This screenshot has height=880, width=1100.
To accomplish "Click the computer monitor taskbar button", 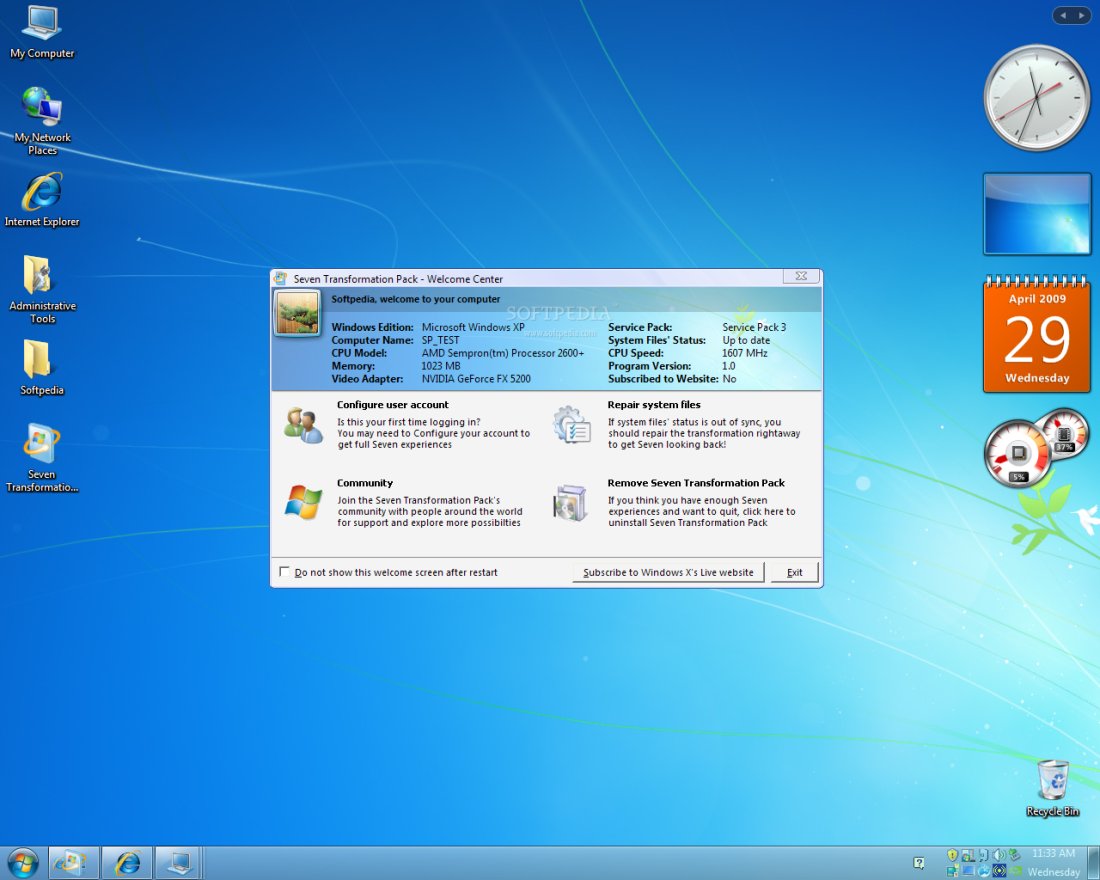I will tap(179, 862).
